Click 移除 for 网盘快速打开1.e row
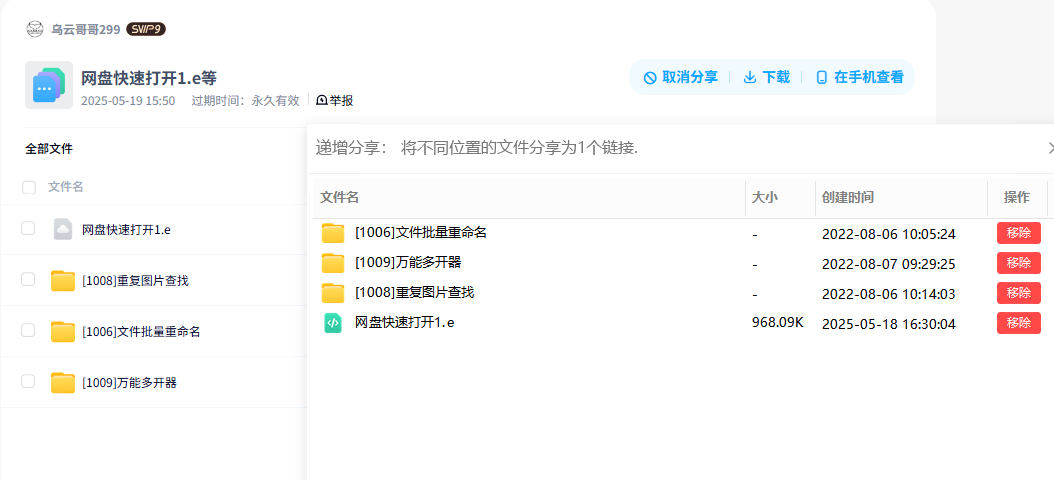Viewport: 1054px width, 480px height. (1018, 323)
